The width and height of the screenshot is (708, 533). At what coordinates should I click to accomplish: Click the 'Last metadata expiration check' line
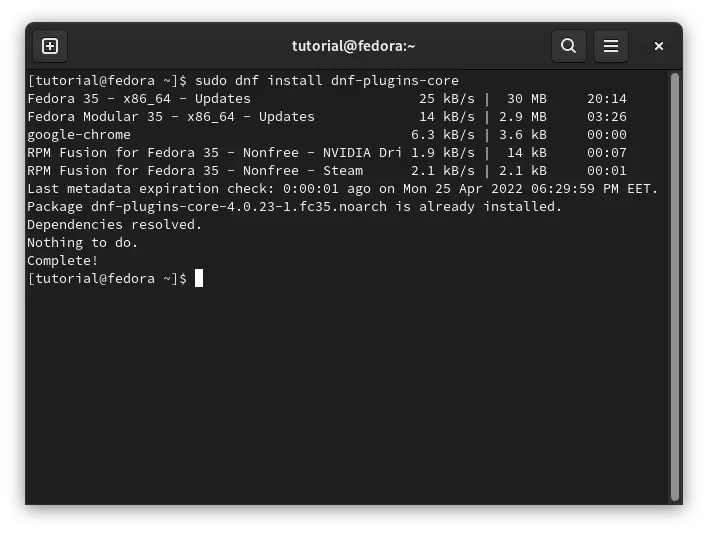343,189
